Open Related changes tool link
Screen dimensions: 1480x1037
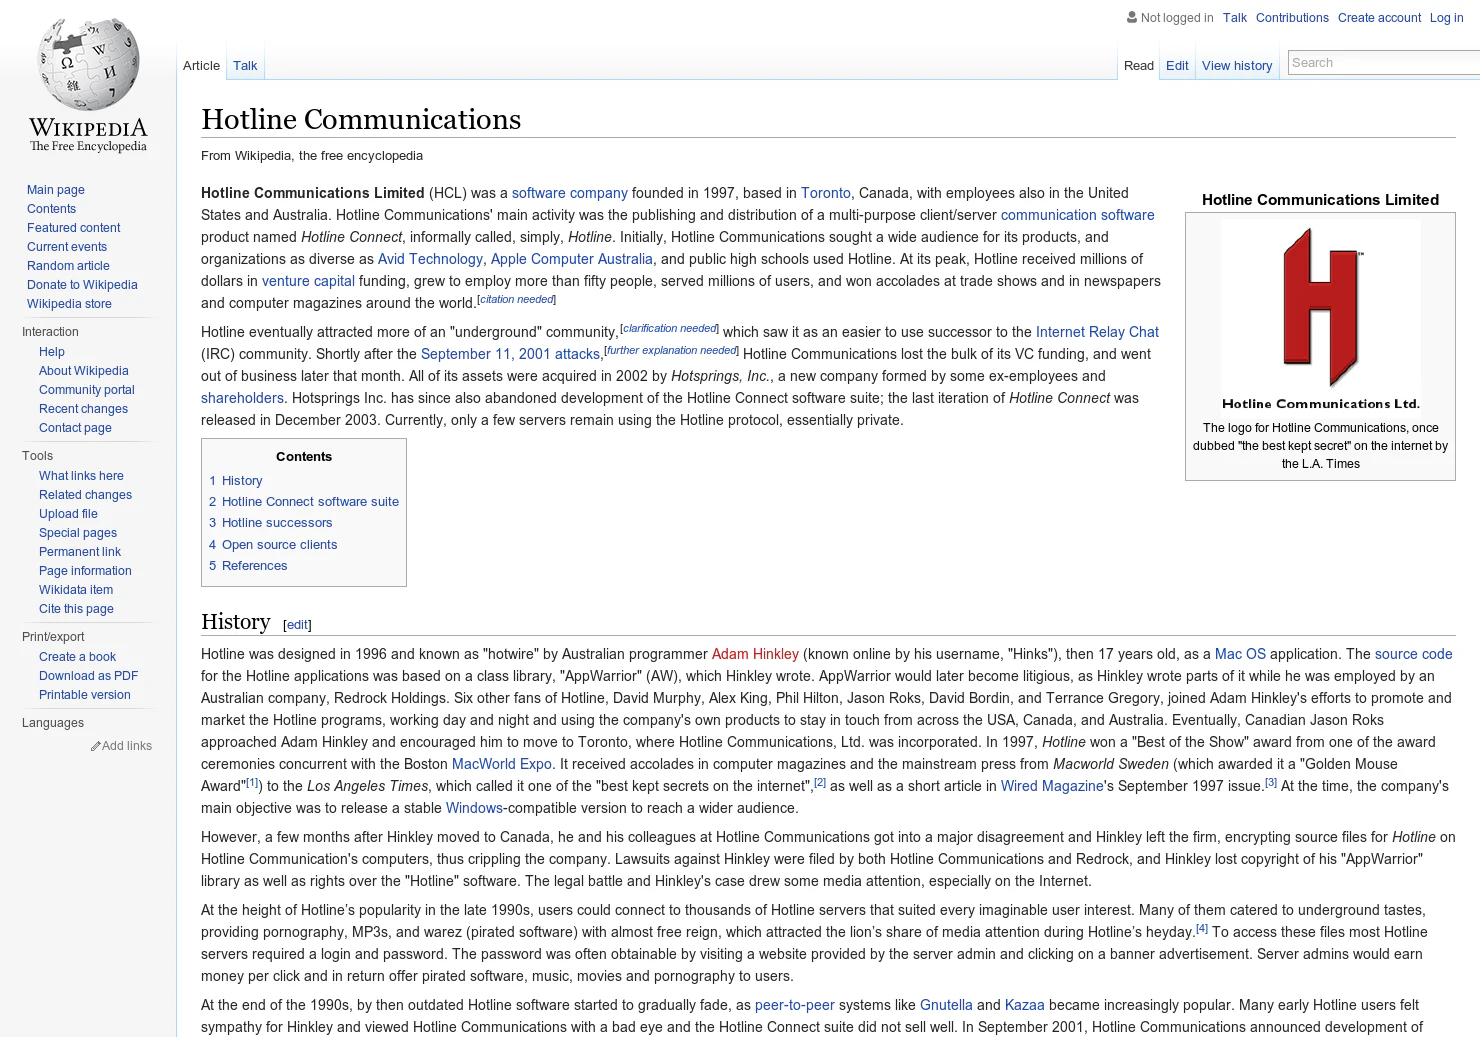point(85,495)
